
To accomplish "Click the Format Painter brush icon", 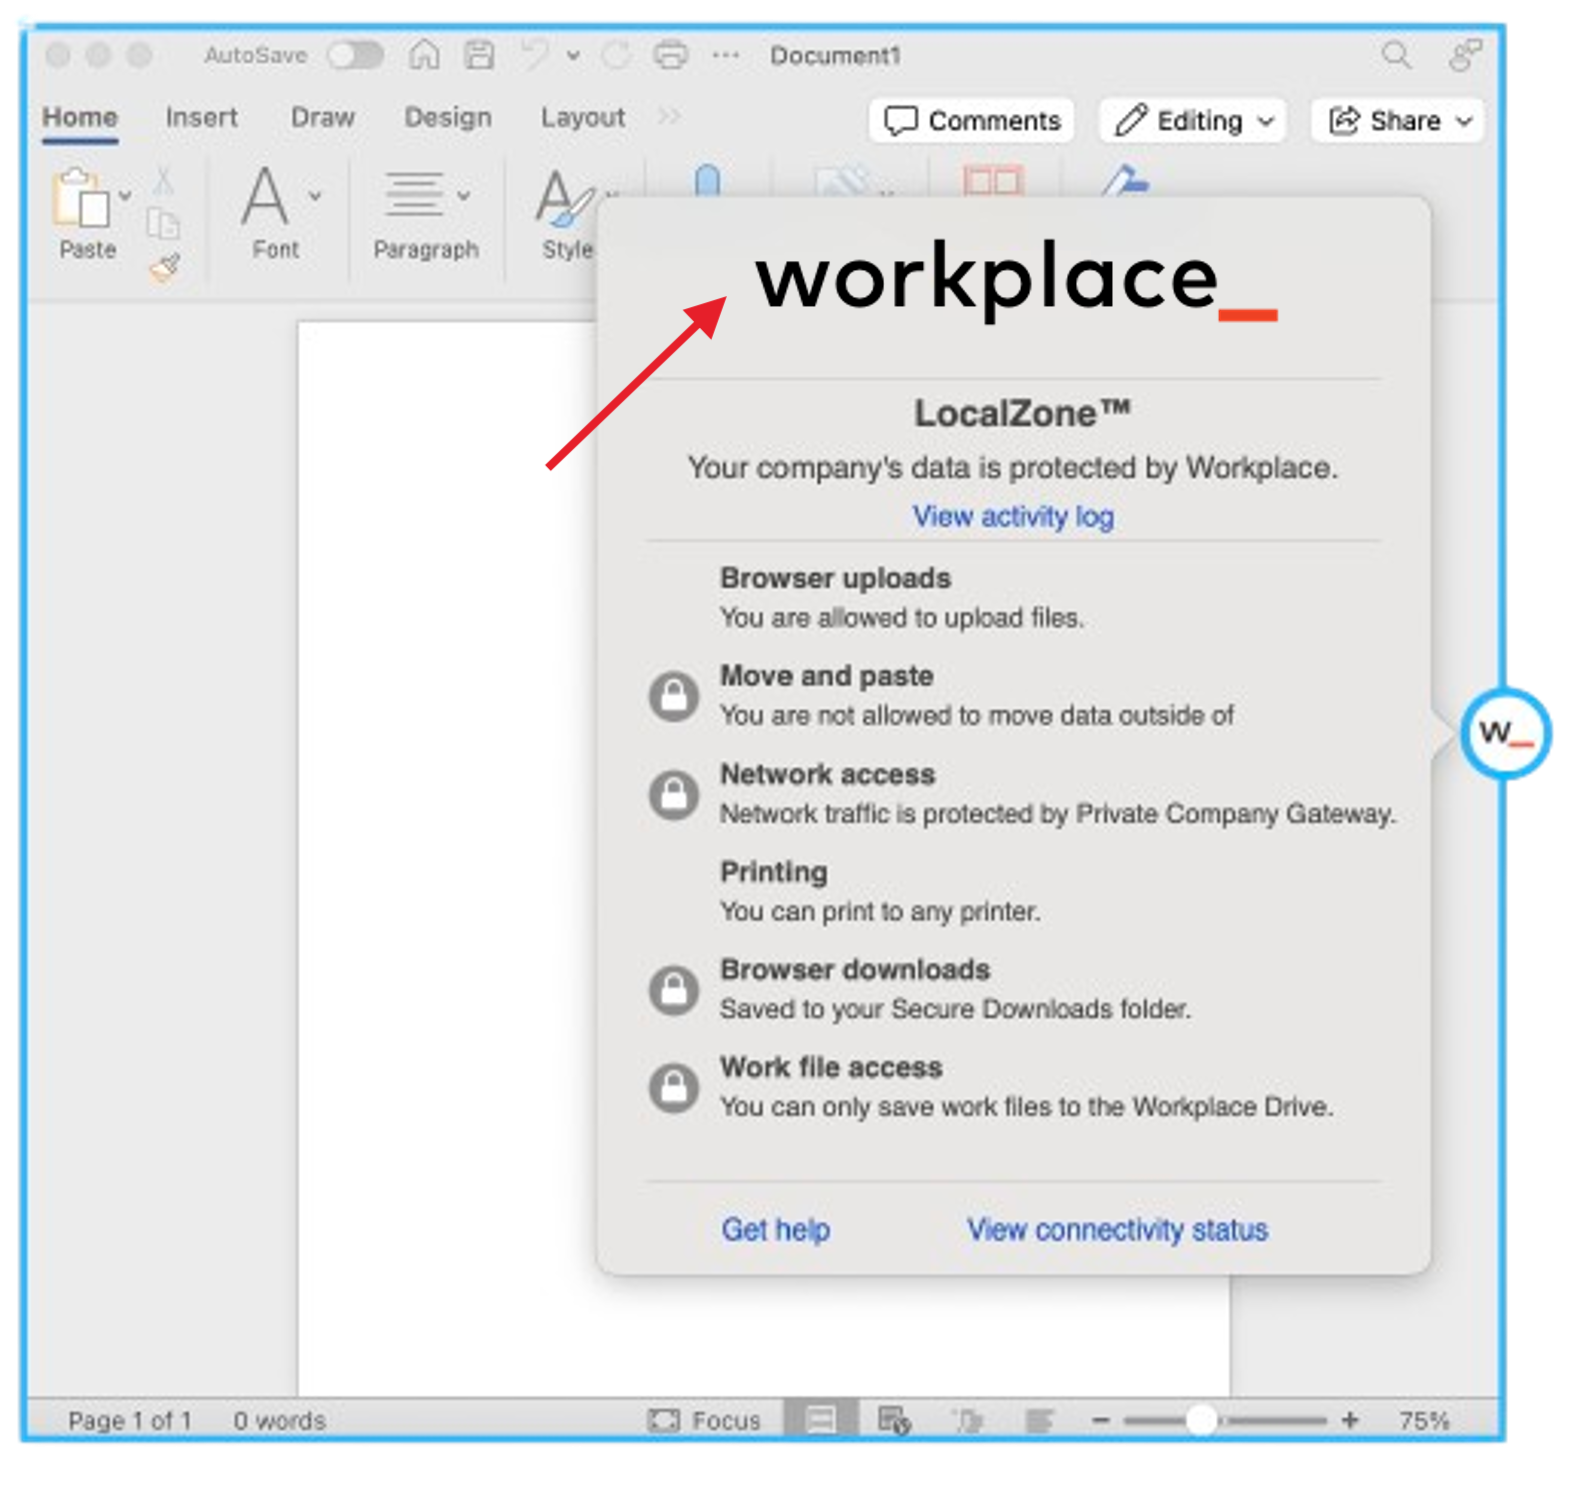I will coord(165,267).
